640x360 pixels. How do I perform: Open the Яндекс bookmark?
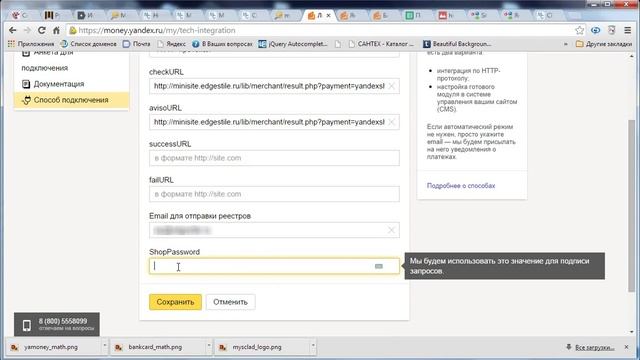click(171, 44)
